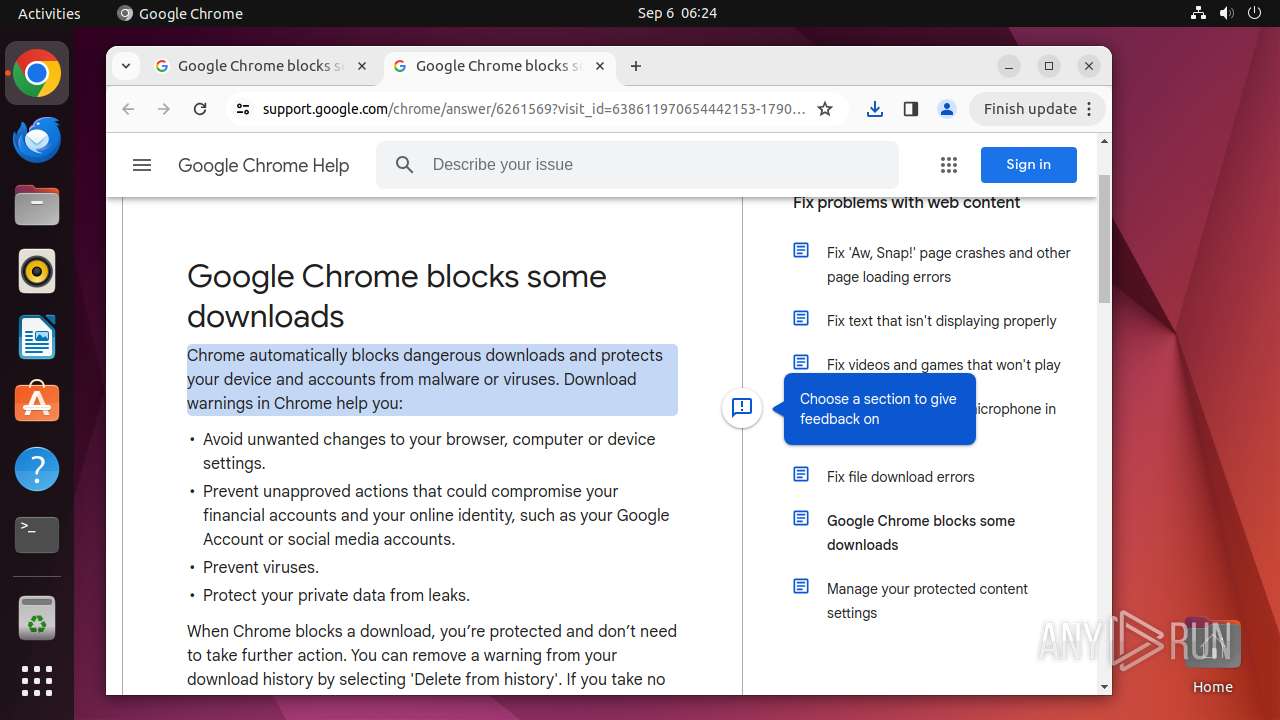
Task: Open the clock Sep 6 06:24 calendar
Action: point(677,13)
